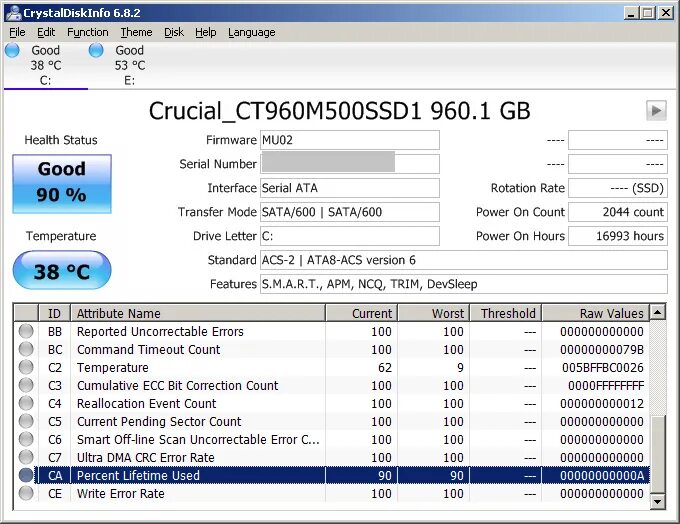Screen dimensions: 680x524
Task: Select raw value 005BFFBC0026
Action: [x=603, y=367]
